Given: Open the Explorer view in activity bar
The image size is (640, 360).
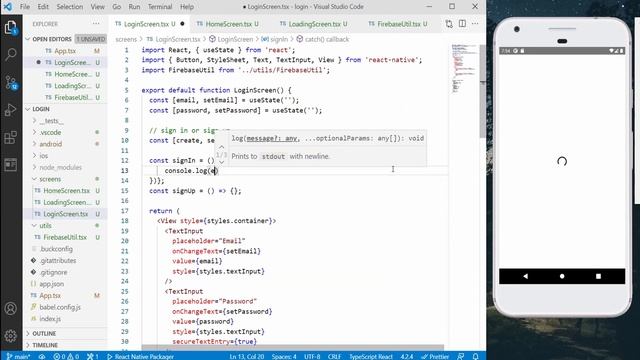Looking at the screenshot, I should pos(11,28).
